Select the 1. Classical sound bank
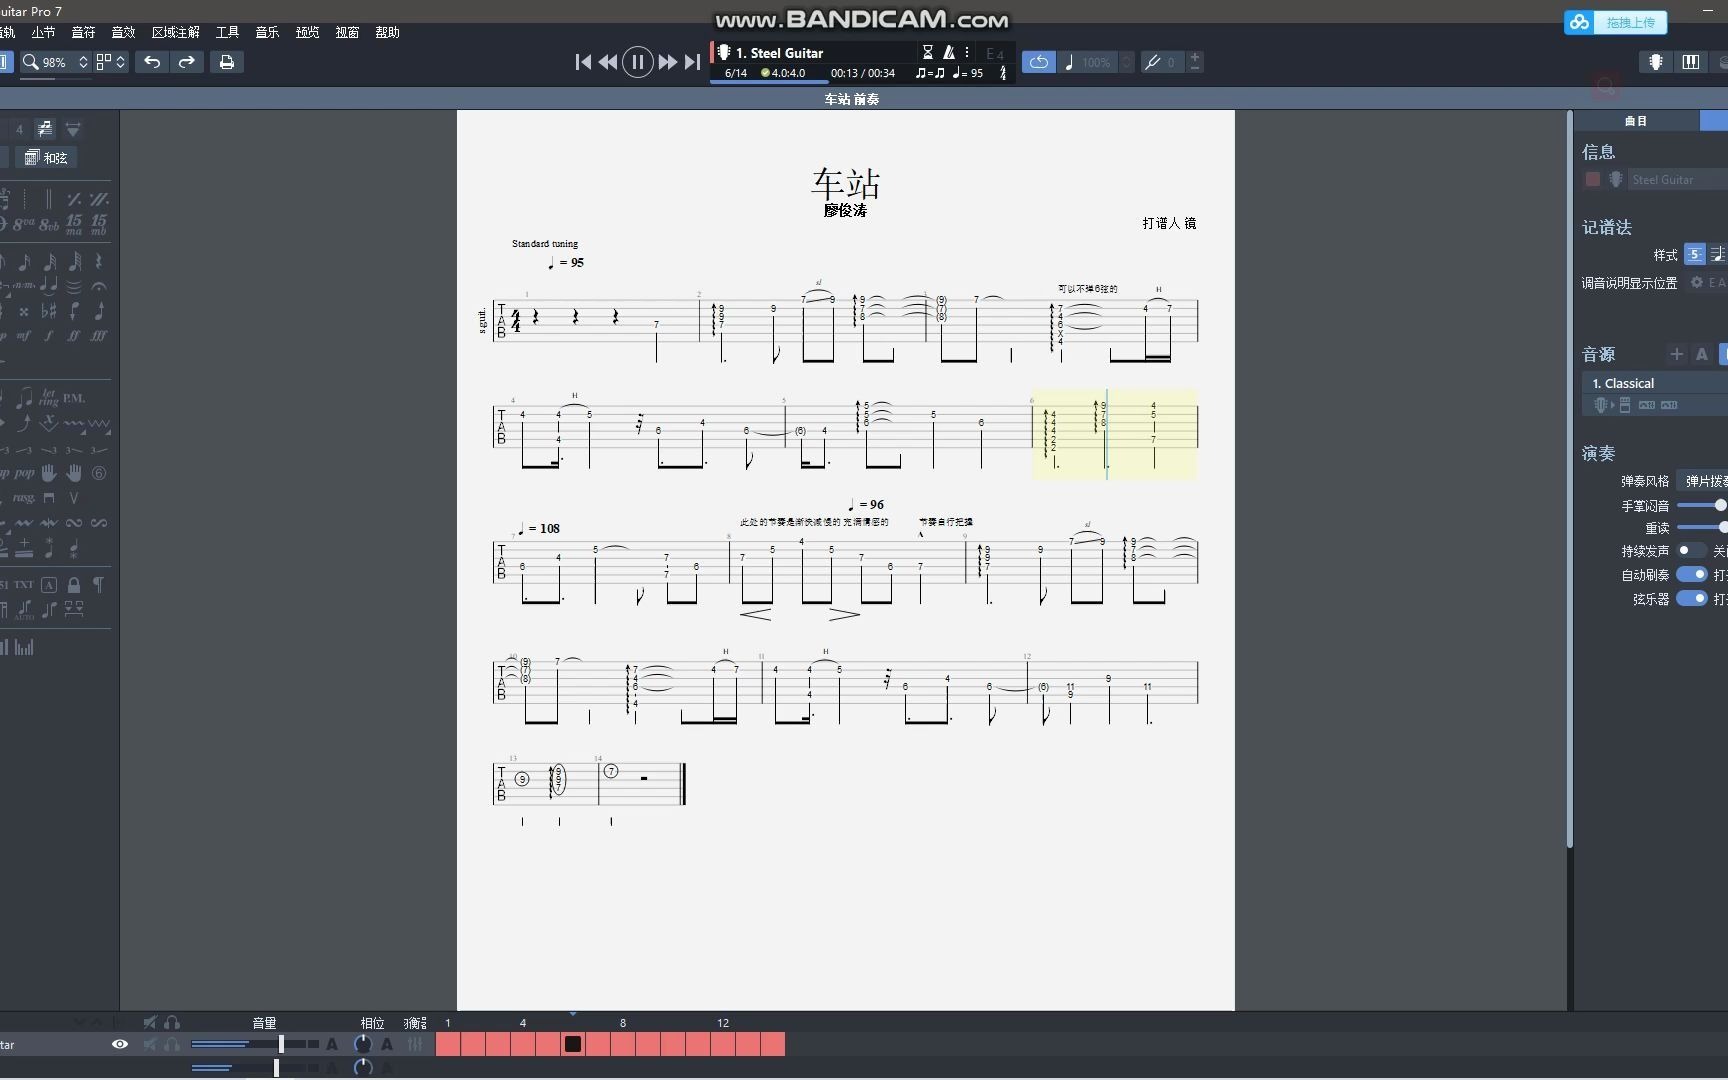The width and height of the screenshot is (1728, 1080). tap(1654, 383)
